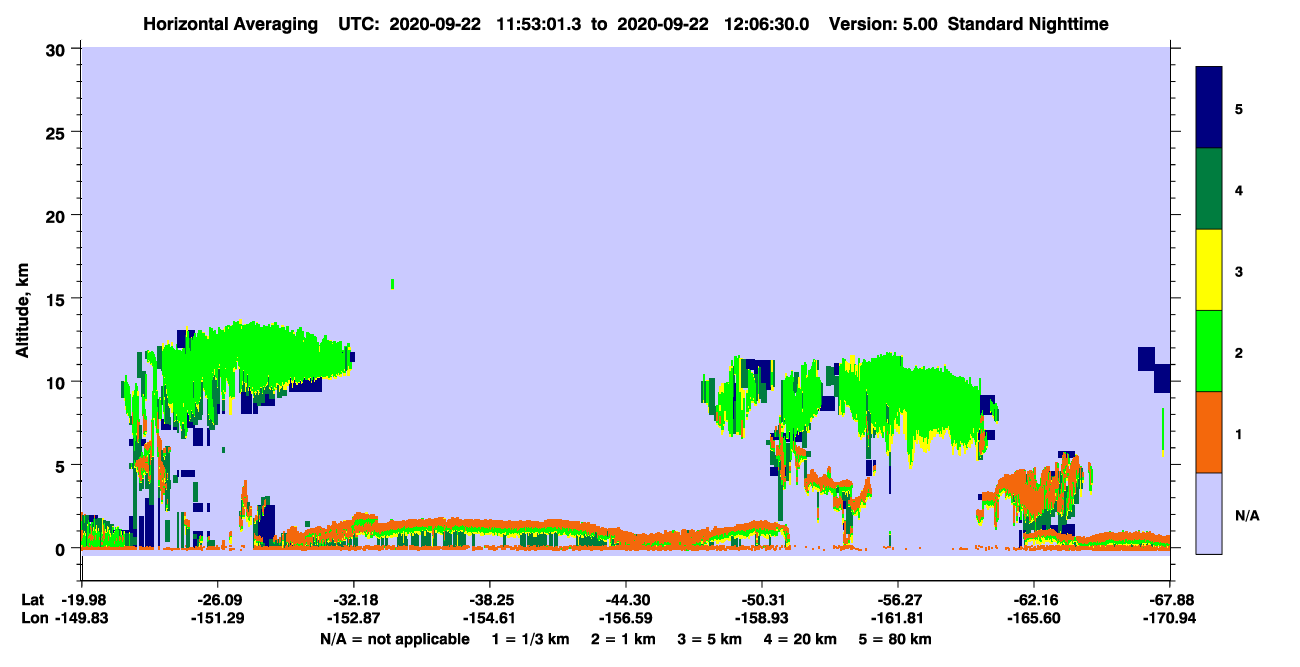Click '3 = 5 km' legend text
Image resolution: width=1300 pixels, height=667 pixels.
pyautogui.click(x=711, y=639)
